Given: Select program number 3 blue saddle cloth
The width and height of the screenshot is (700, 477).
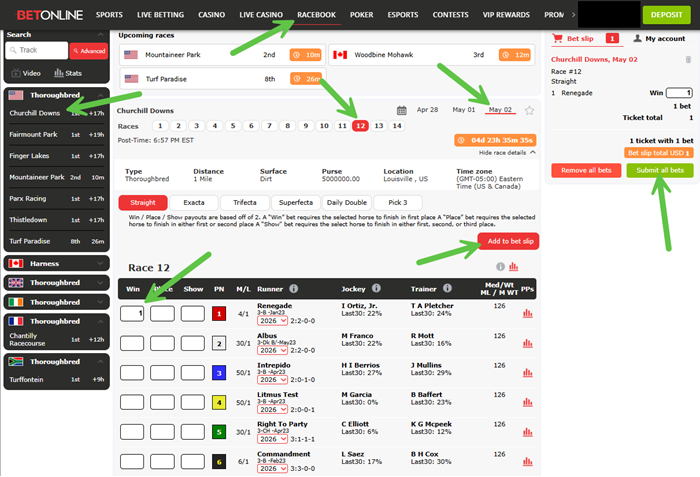Looking at the screenshot, I should [219, 372].
